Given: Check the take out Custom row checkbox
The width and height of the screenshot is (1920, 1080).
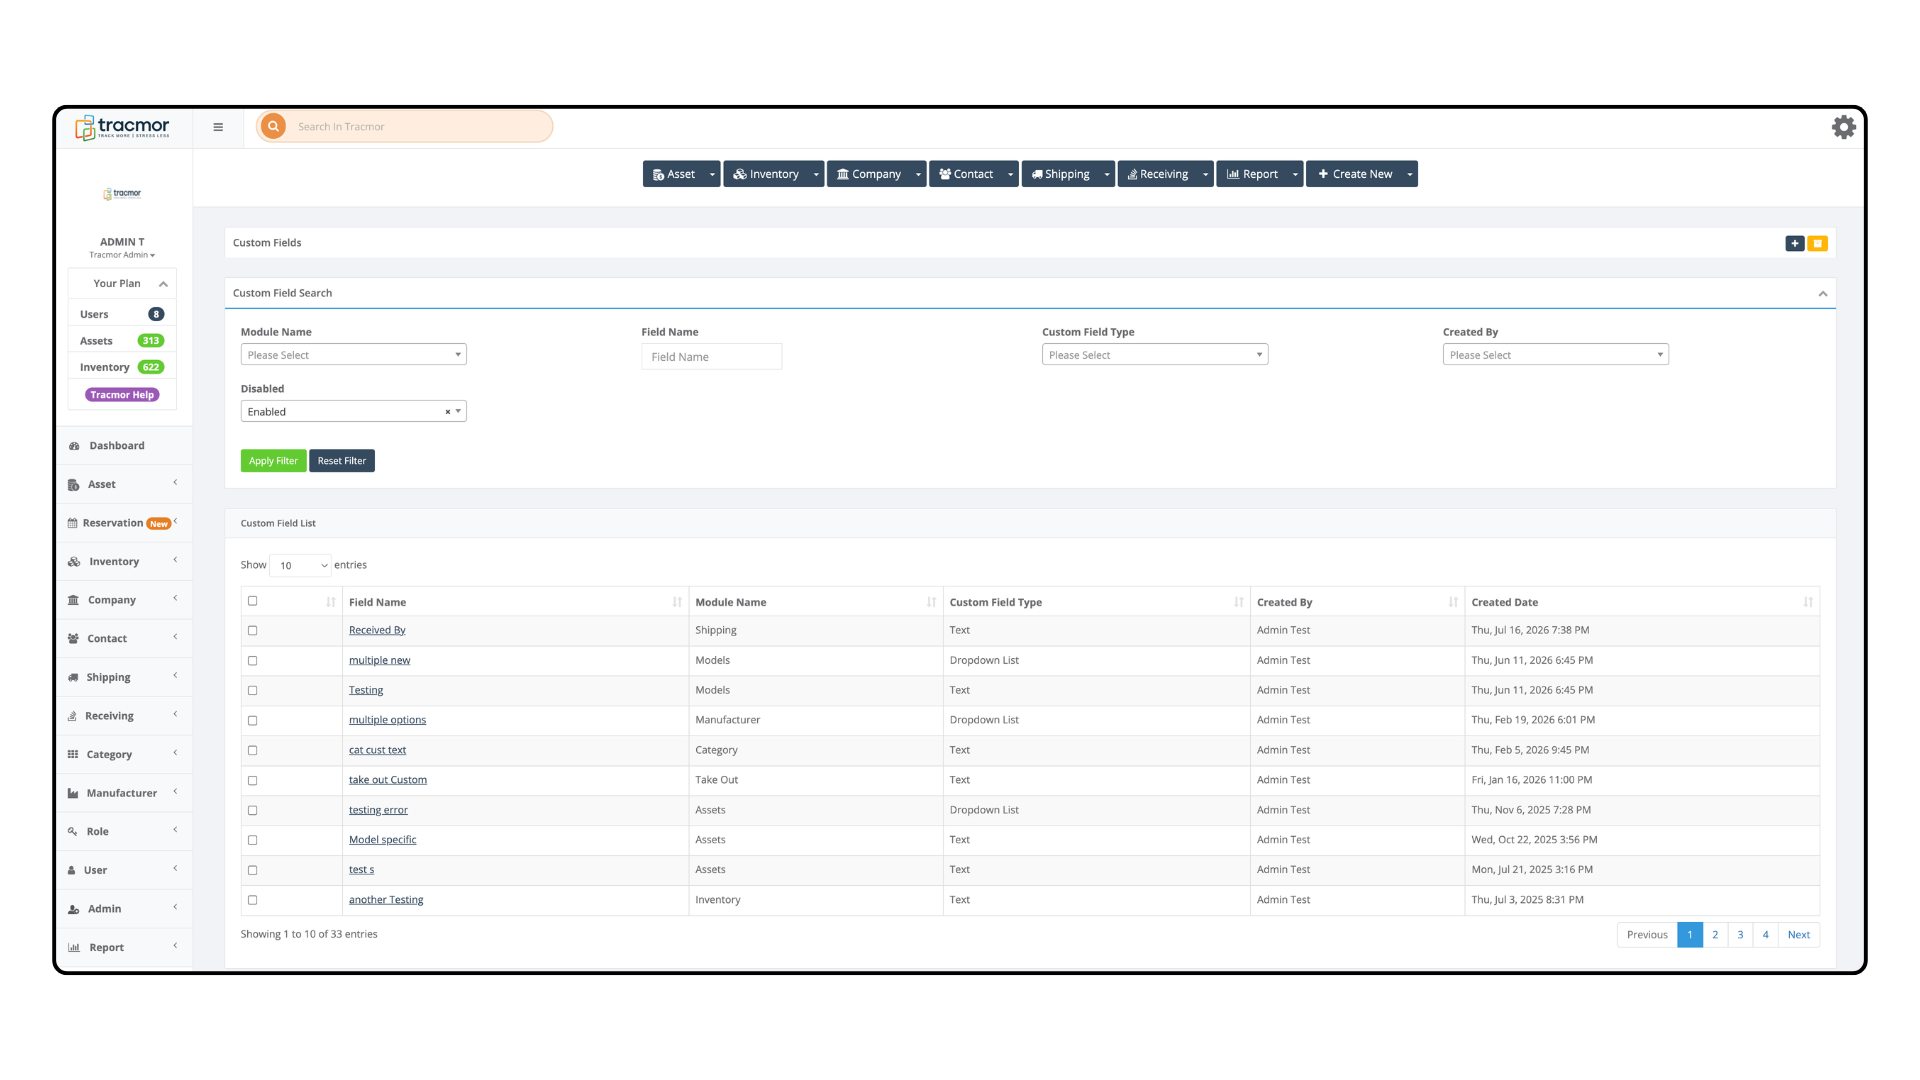Looking at the screenshot, I should pos(253,781).
